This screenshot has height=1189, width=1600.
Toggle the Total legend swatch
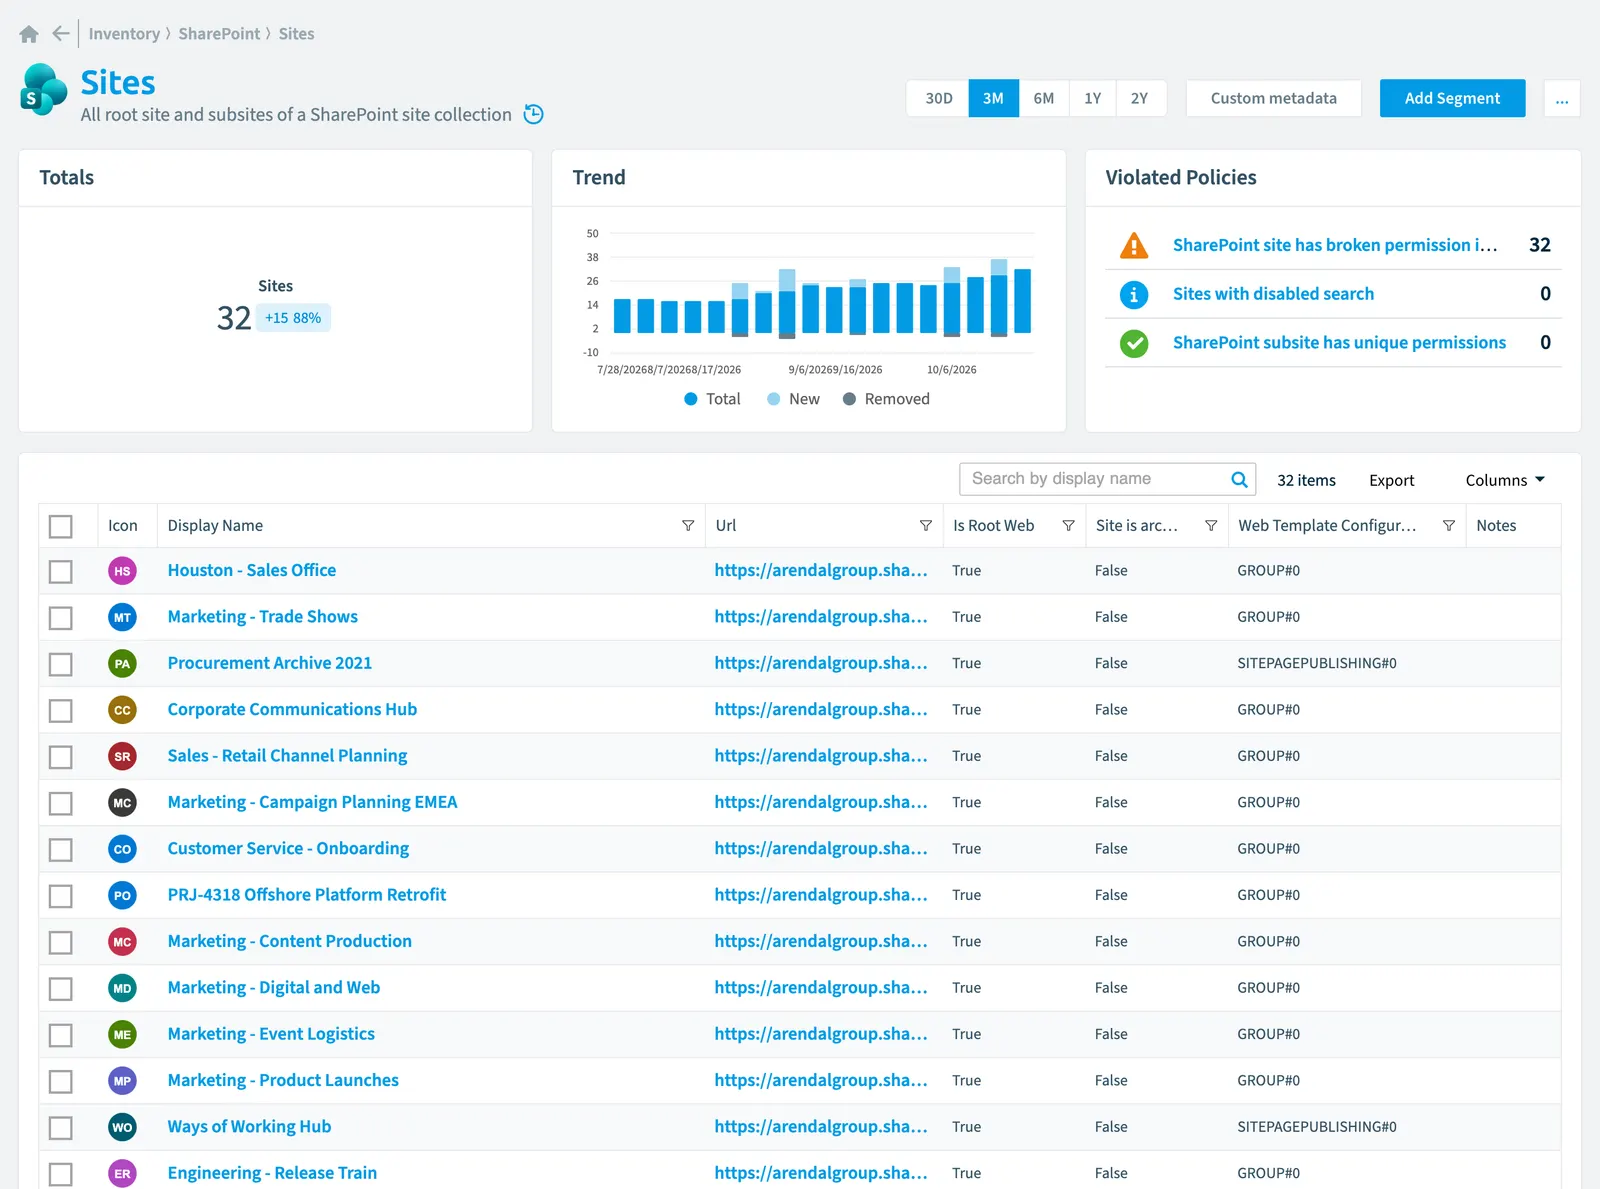pyautogui.click(x=690, y=399)
